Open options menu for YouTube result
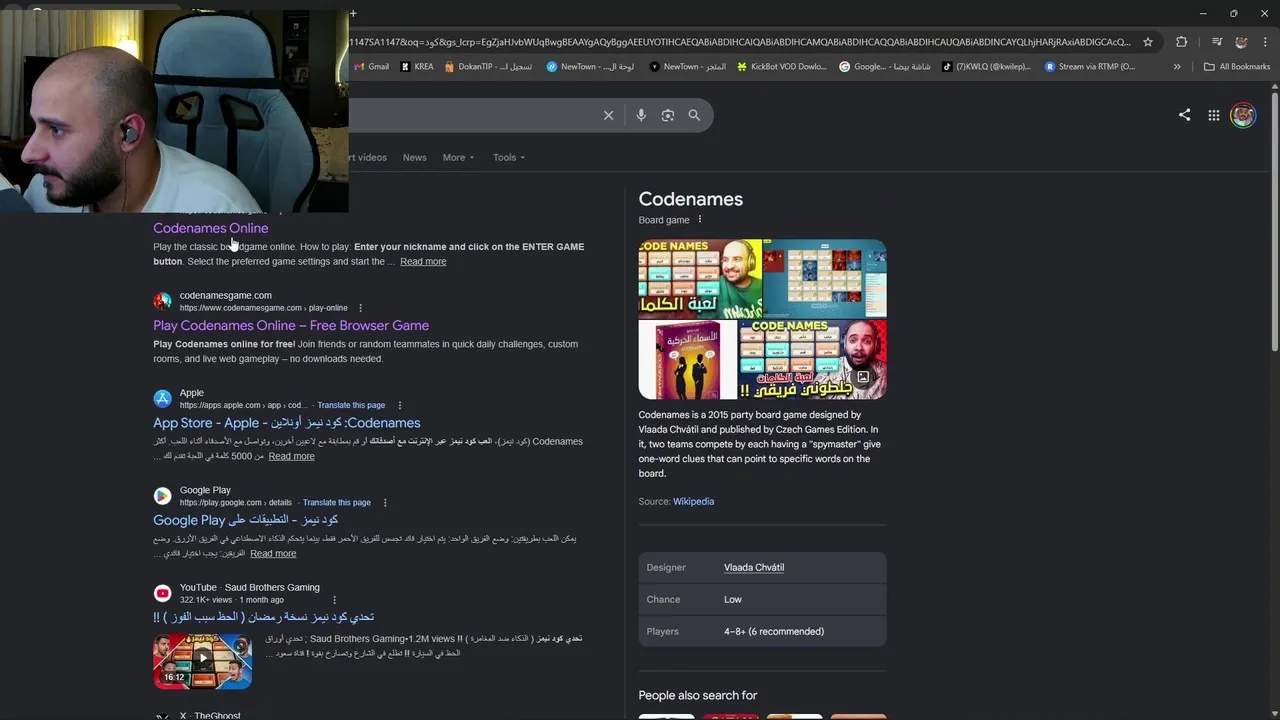1280x720 pixels. point(335,600)
